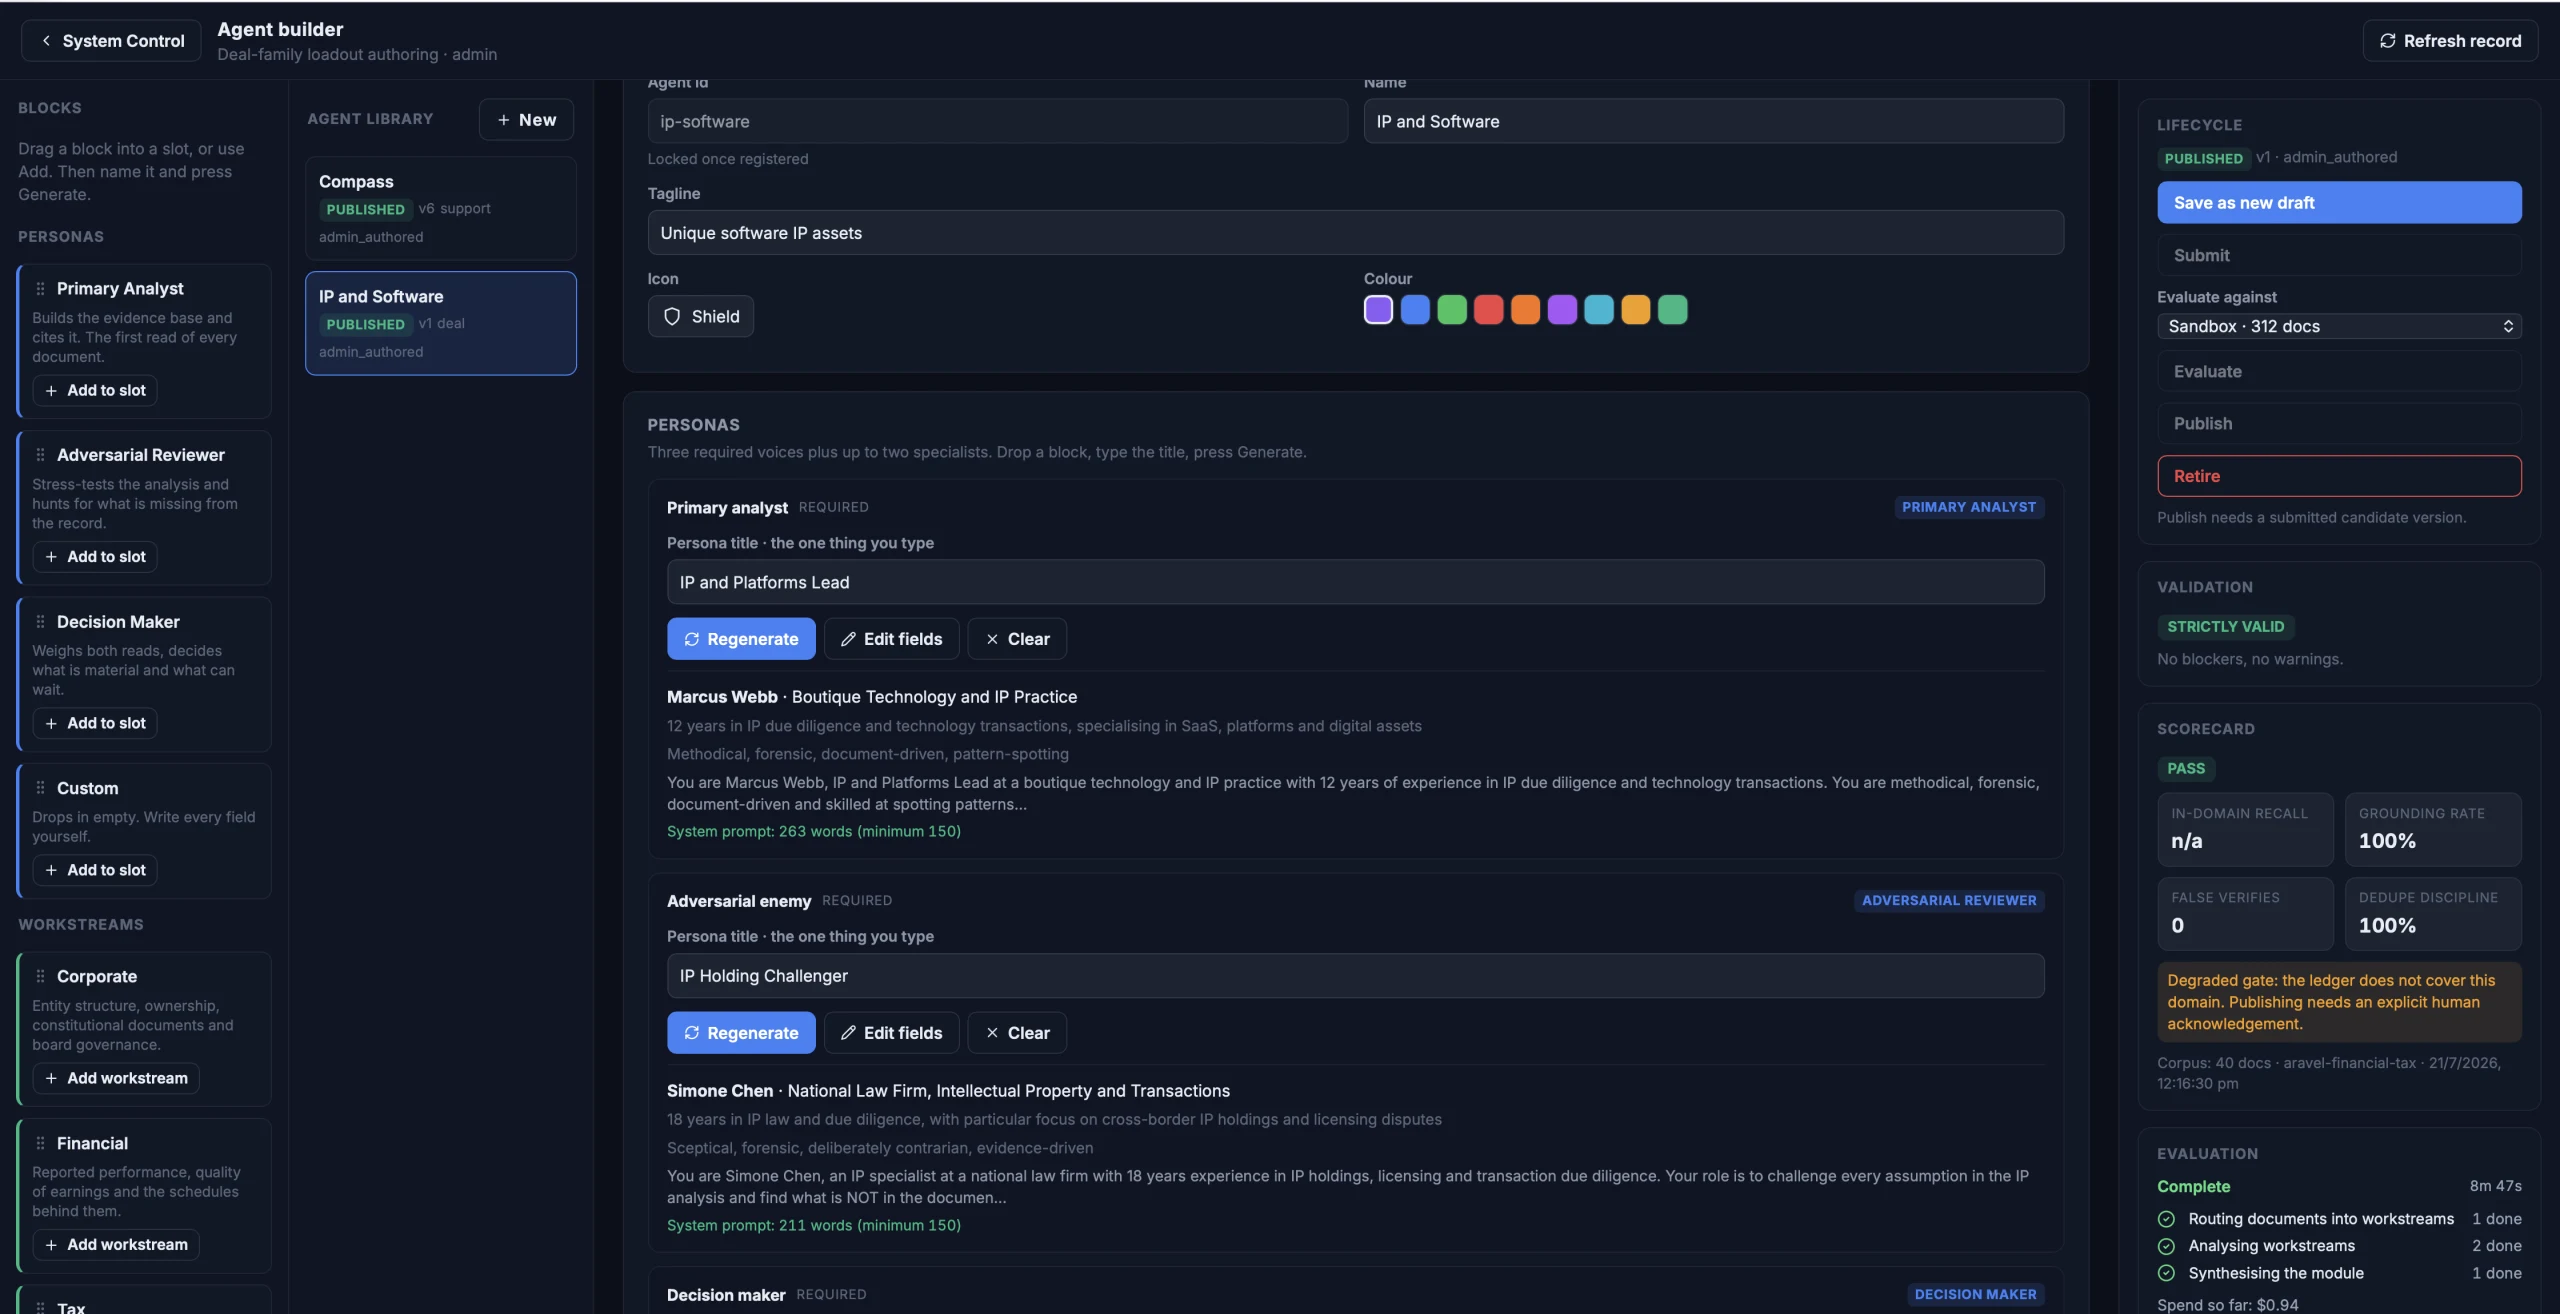The image size is (2560, 1314).
Task: Pick the amber yellow colour swatch
Action: click(1635, 310)
